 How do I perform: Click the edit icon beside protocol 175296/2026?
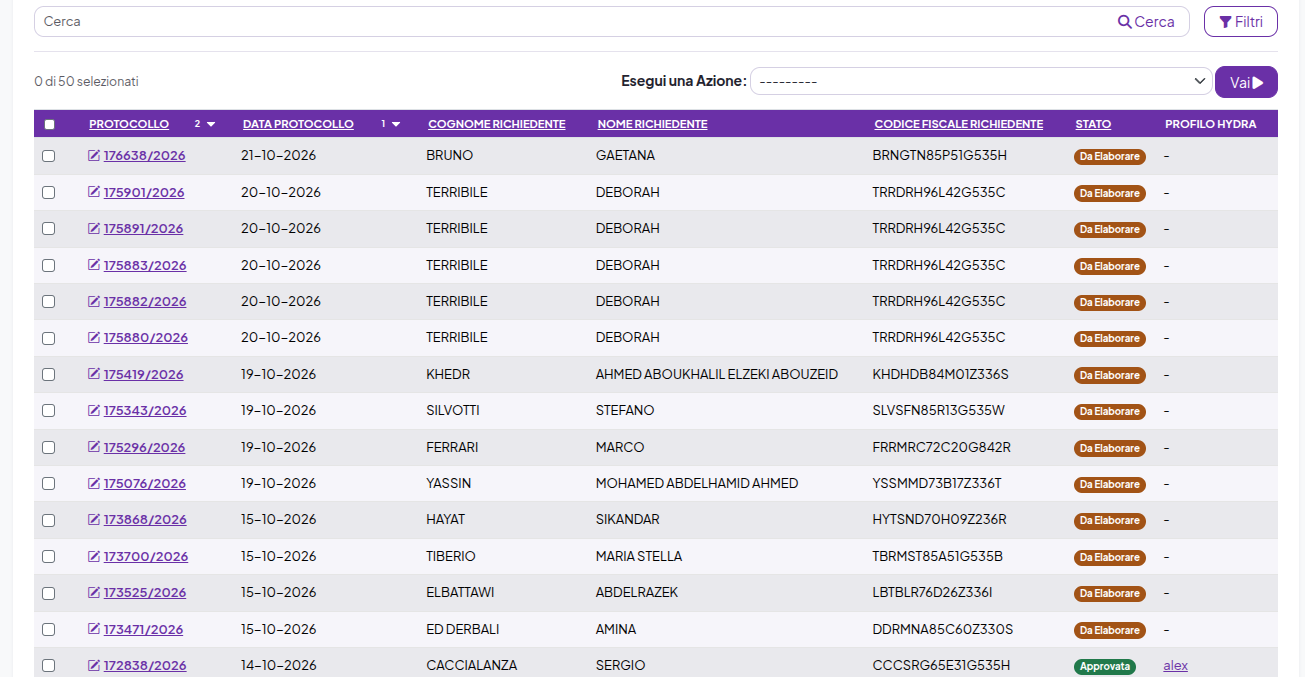(x=94, y=447)
